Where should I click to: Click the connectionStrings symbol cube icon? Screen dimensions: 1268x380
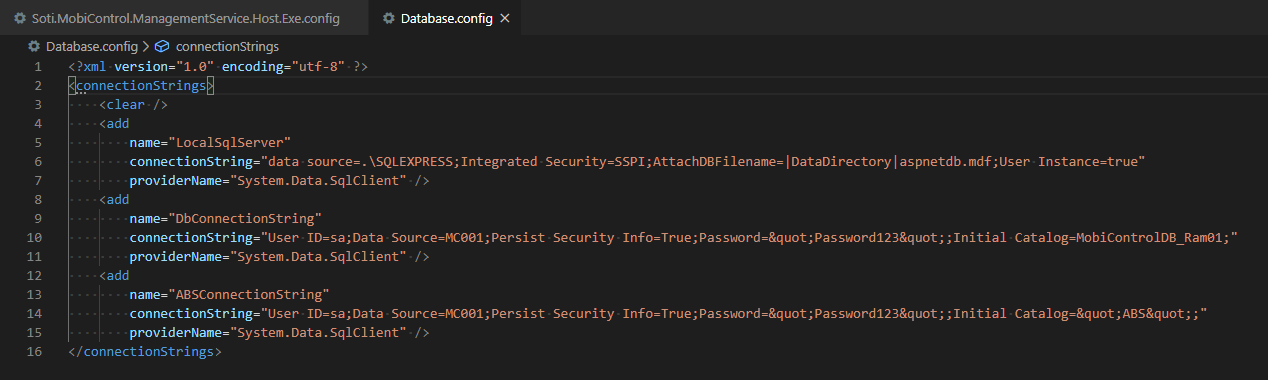point(162,46)
